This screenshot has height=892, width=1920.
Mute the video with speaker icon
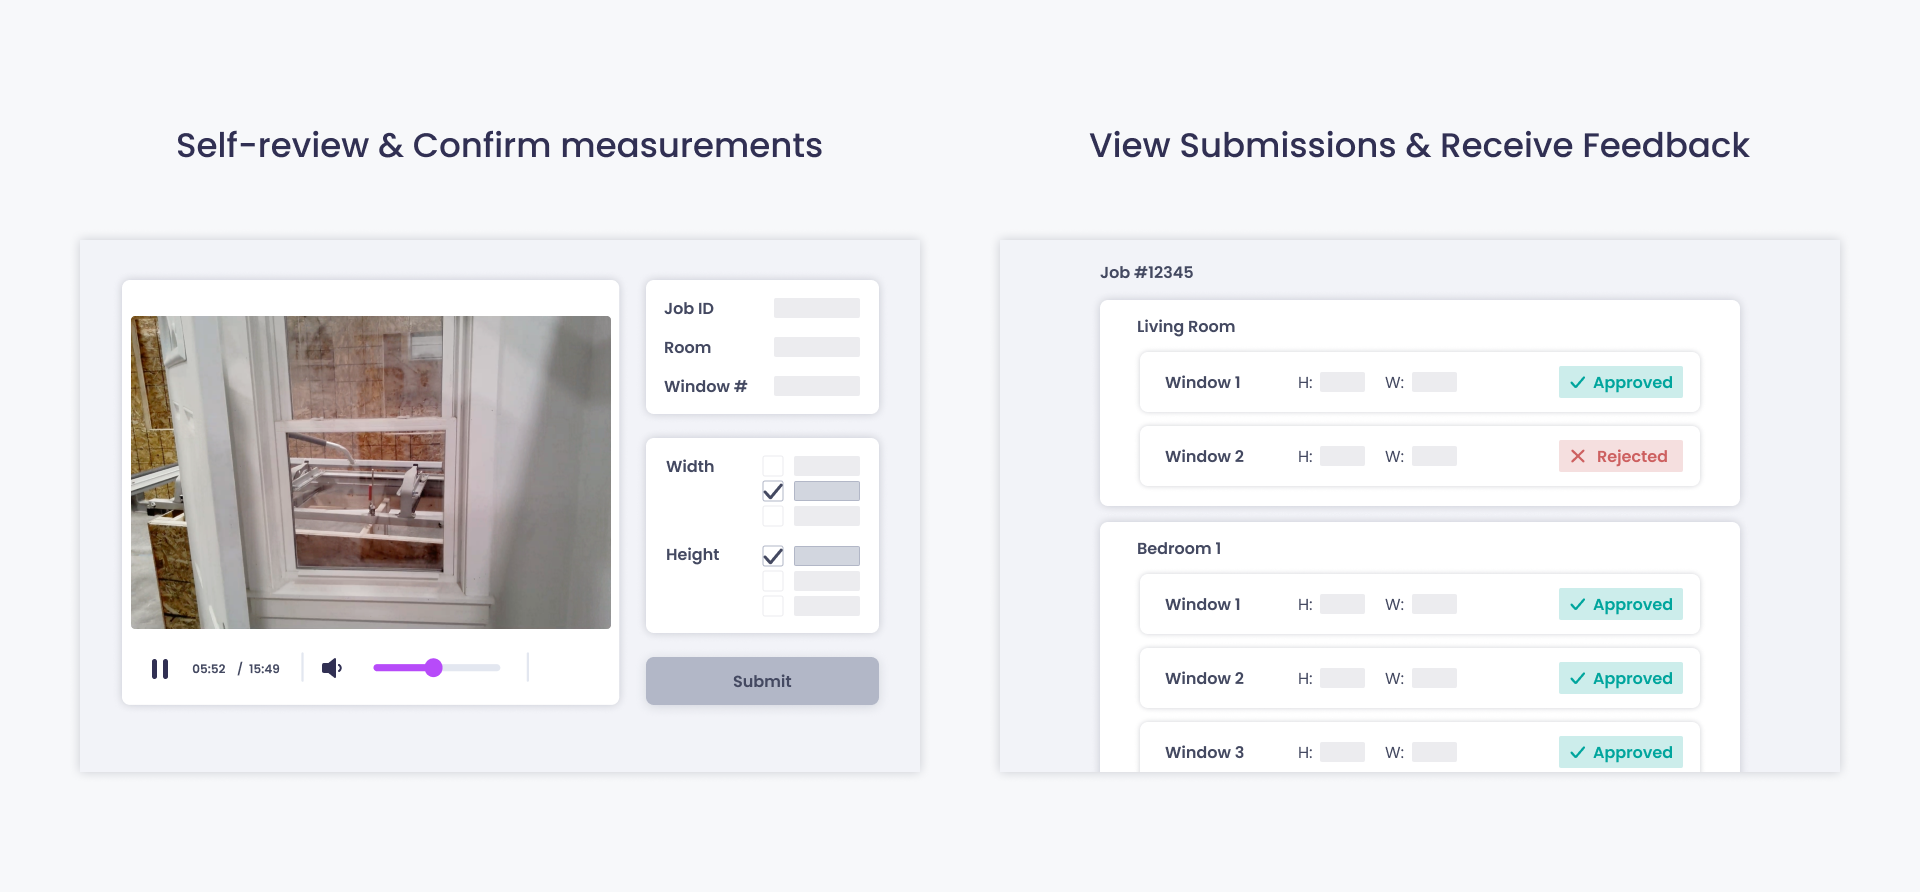pyautogui.click(x=332, y=668)
